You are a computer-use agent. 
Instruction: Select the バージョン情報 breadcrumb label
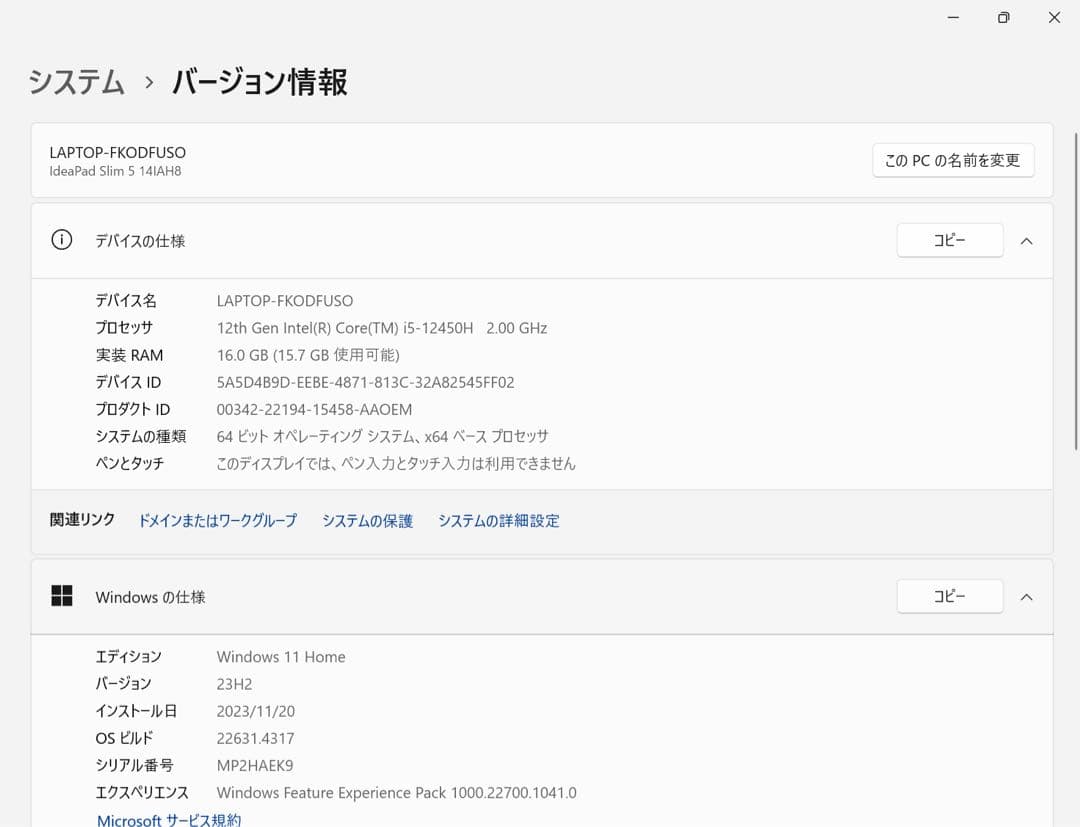[x=258, y=83]
